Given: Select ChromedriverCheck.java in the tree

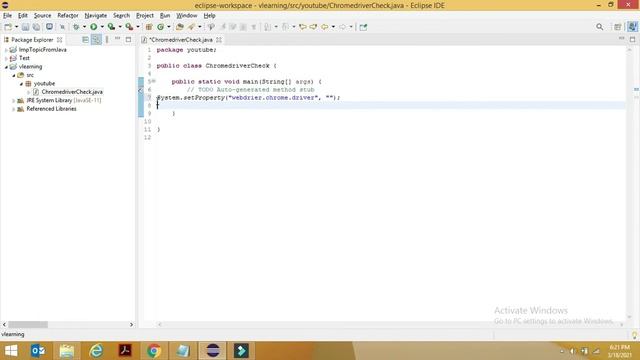Looking at the screenshot, I should click(x=72, y=92).
